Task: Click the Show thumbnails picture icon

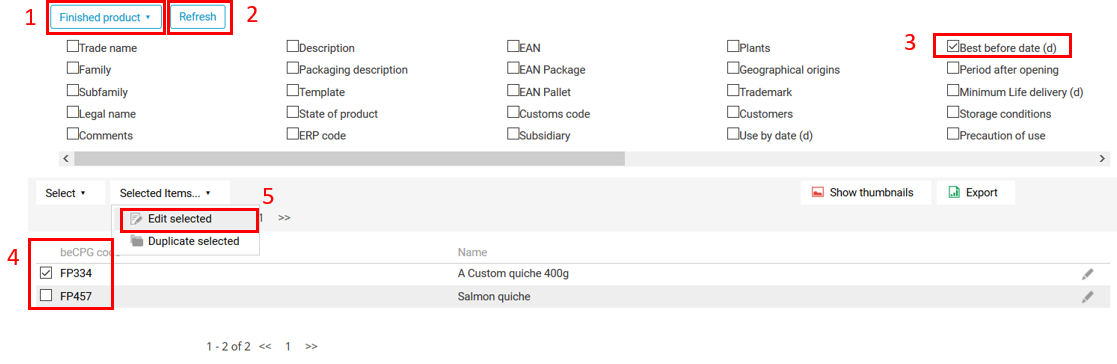Action: (x=818, y=192)
